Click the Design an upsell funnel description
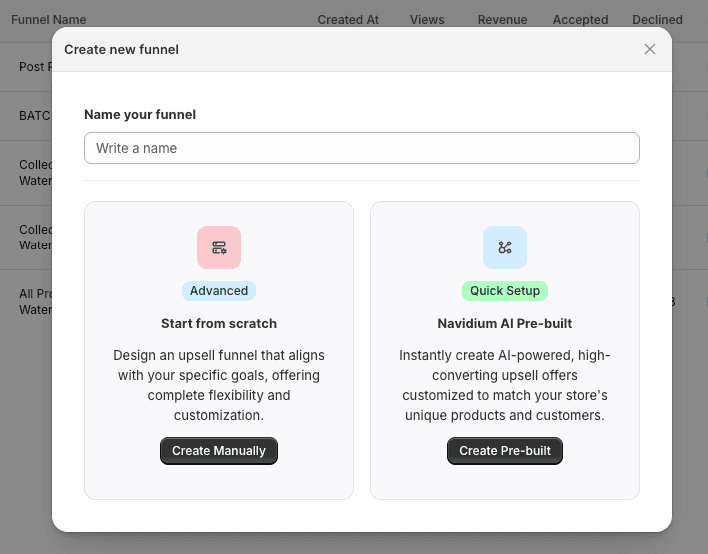This screenshot has height=554, width=708. click(219, 385)
